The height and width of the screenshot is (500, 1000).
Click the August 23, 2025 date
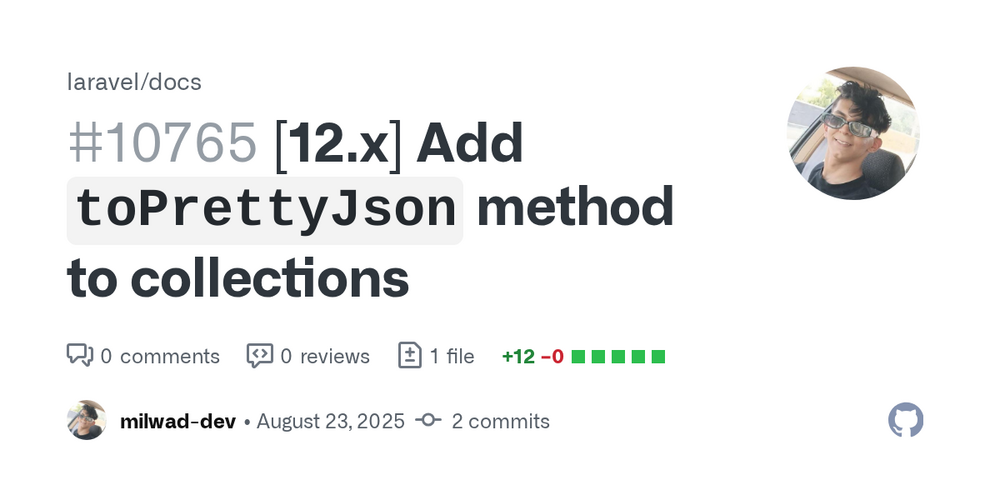tap(330, 422)
